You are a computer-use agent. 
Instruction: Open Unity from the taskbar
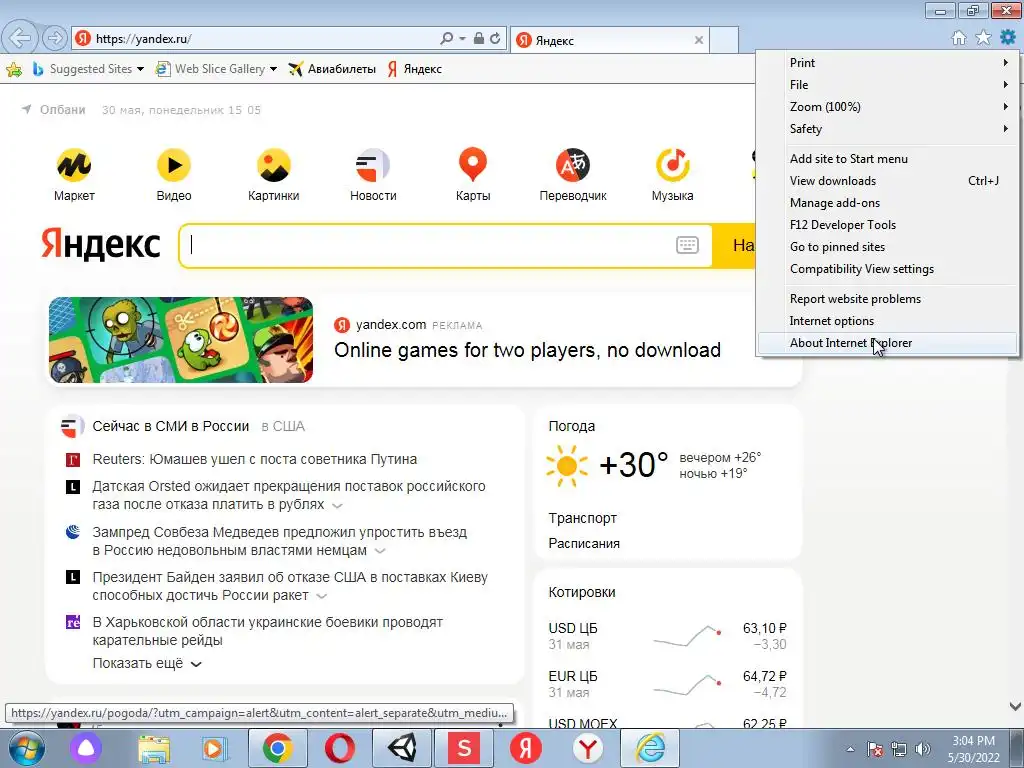tap(402, 748)
